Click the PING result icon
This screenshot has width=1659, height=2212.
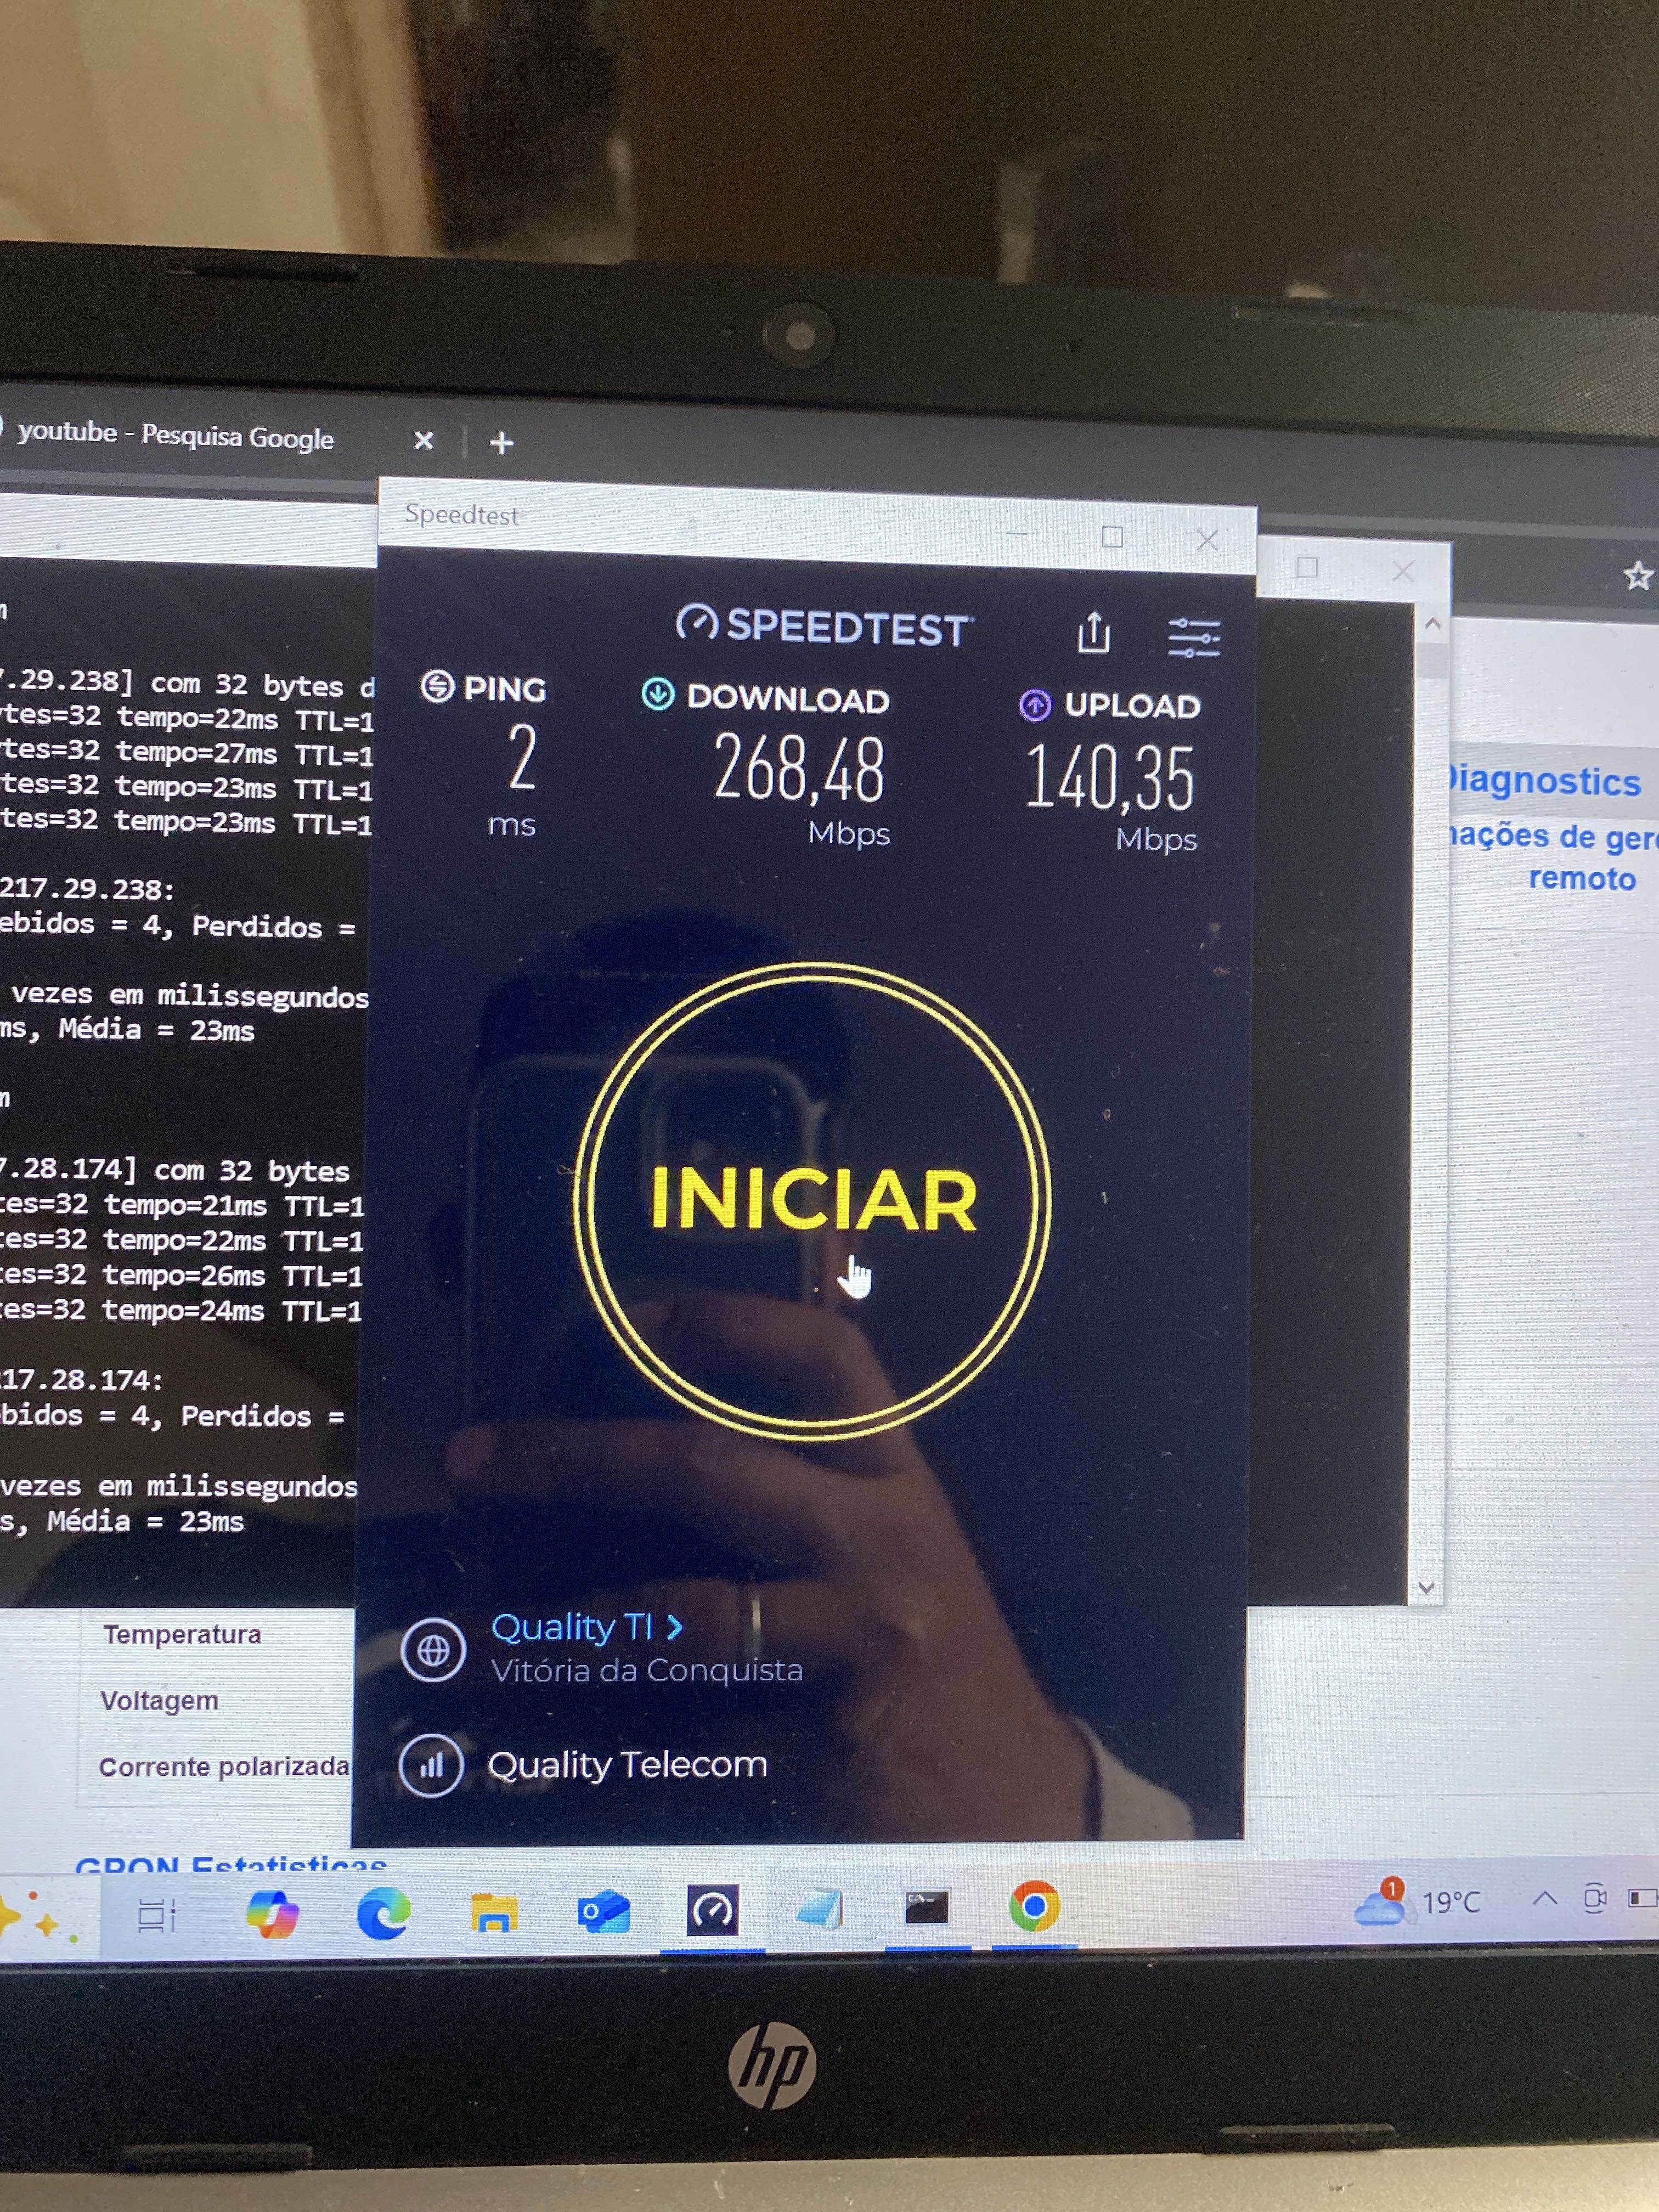point(437,686)
